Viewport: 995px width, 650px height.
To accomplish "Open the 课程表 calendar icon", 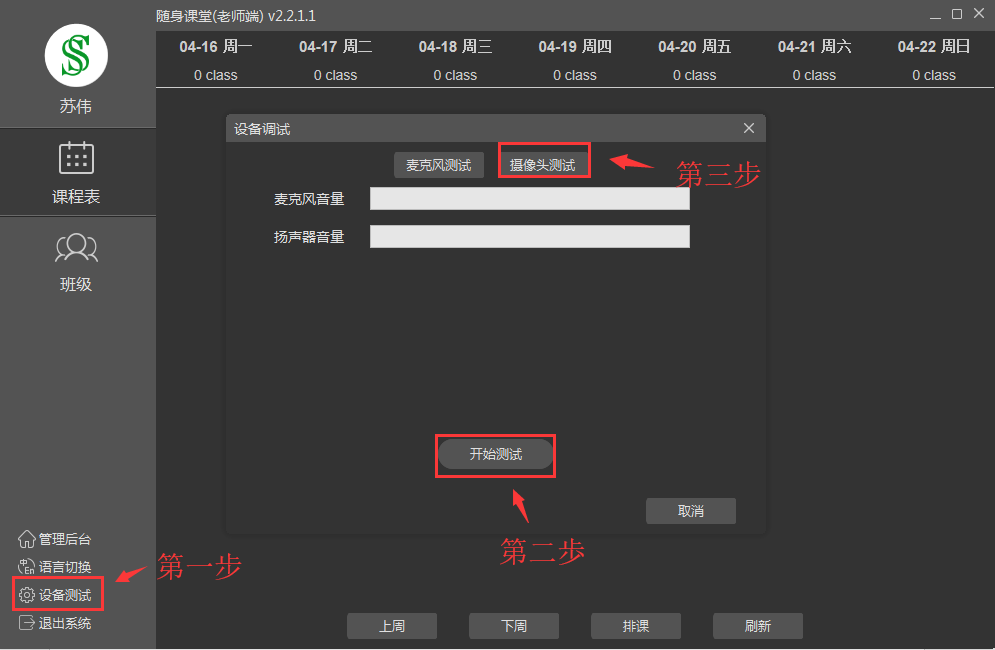I will 76,159.
